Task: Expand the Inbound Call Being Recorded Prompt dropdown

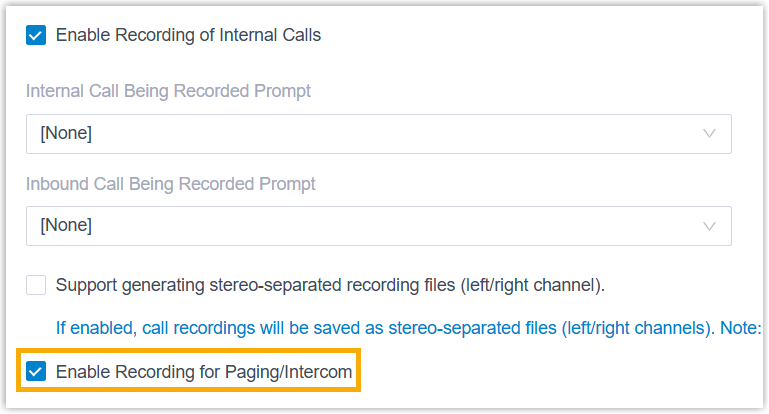Action: 378,225
